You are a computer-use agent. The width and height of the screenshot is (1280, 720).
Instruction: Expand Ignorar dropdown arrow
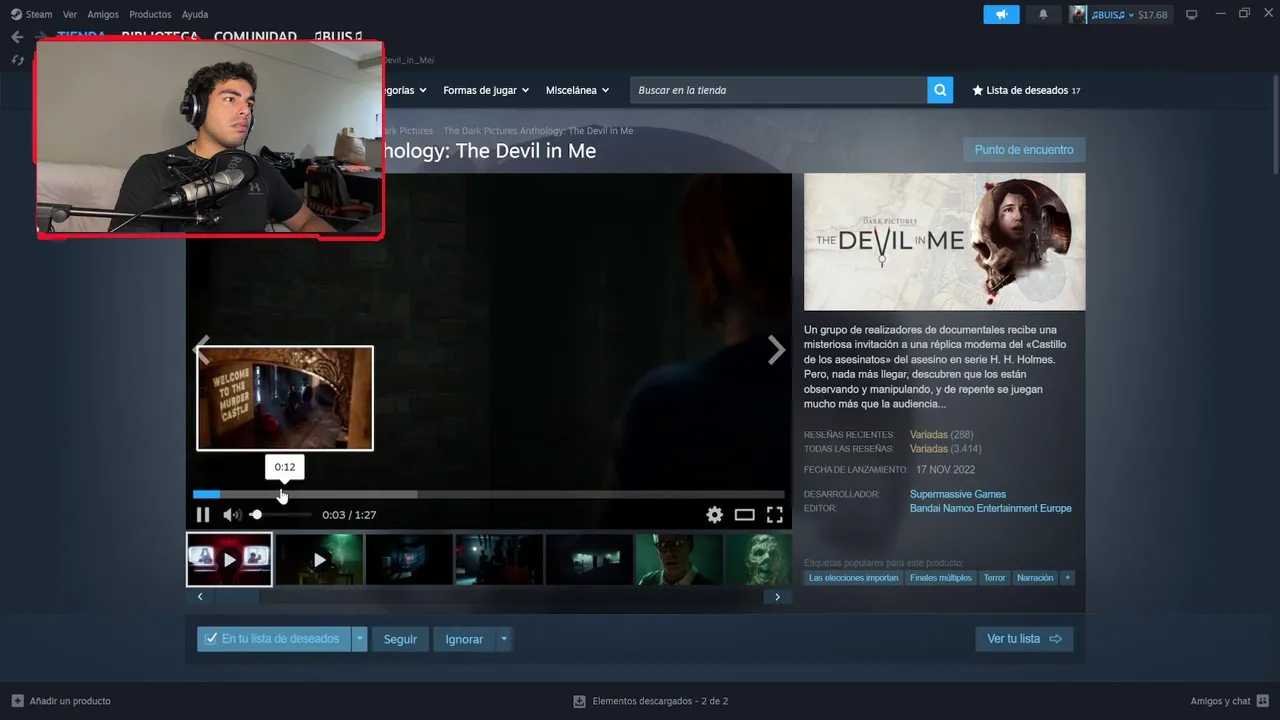click(x=504, y=639)
